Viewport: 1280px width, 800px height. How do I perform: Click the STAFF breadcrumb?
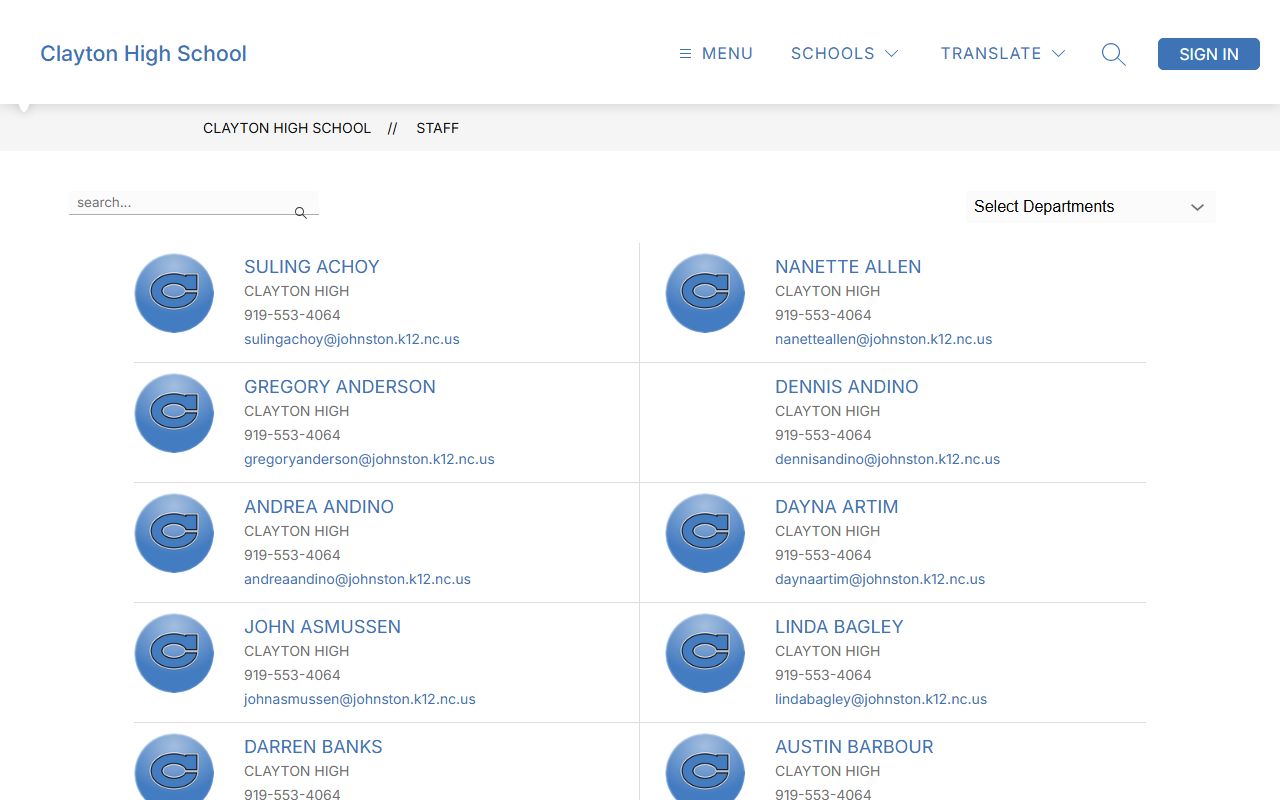(x=438, y=128)
